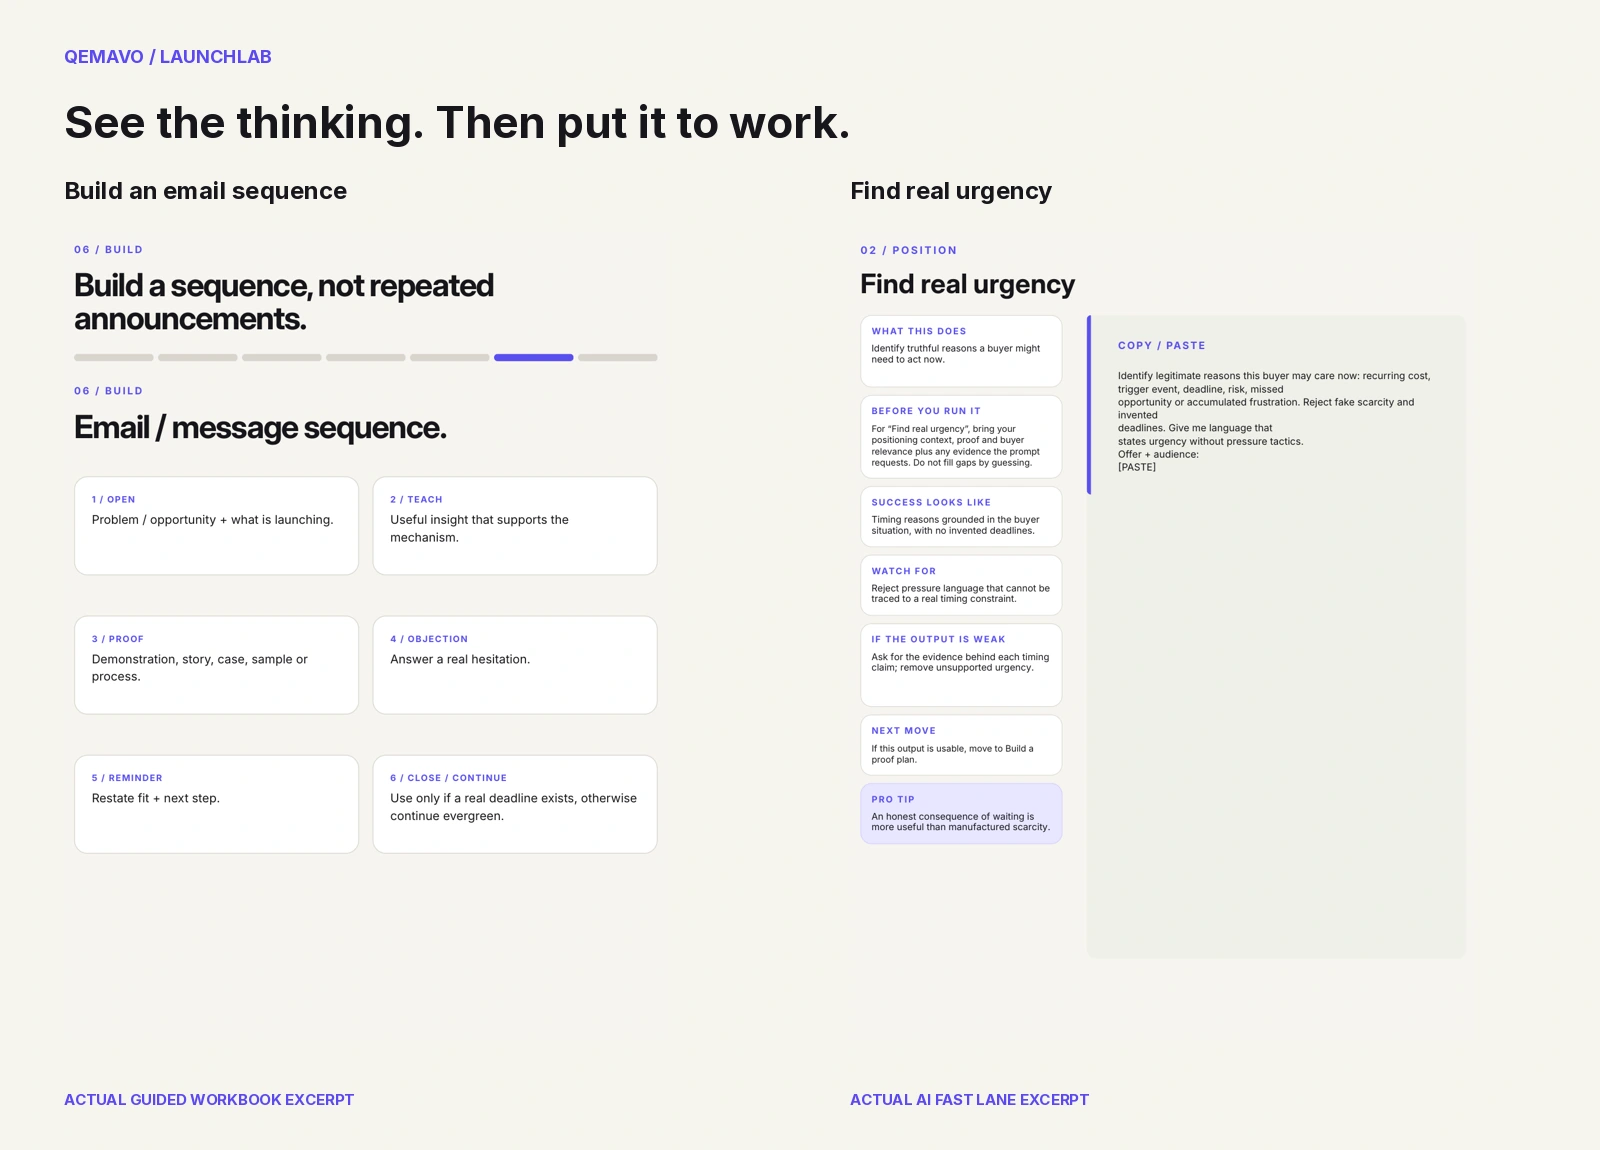Click the 'Build an email sequence' subheading
Screen dimensions: 1600x1150
(206, 191)
